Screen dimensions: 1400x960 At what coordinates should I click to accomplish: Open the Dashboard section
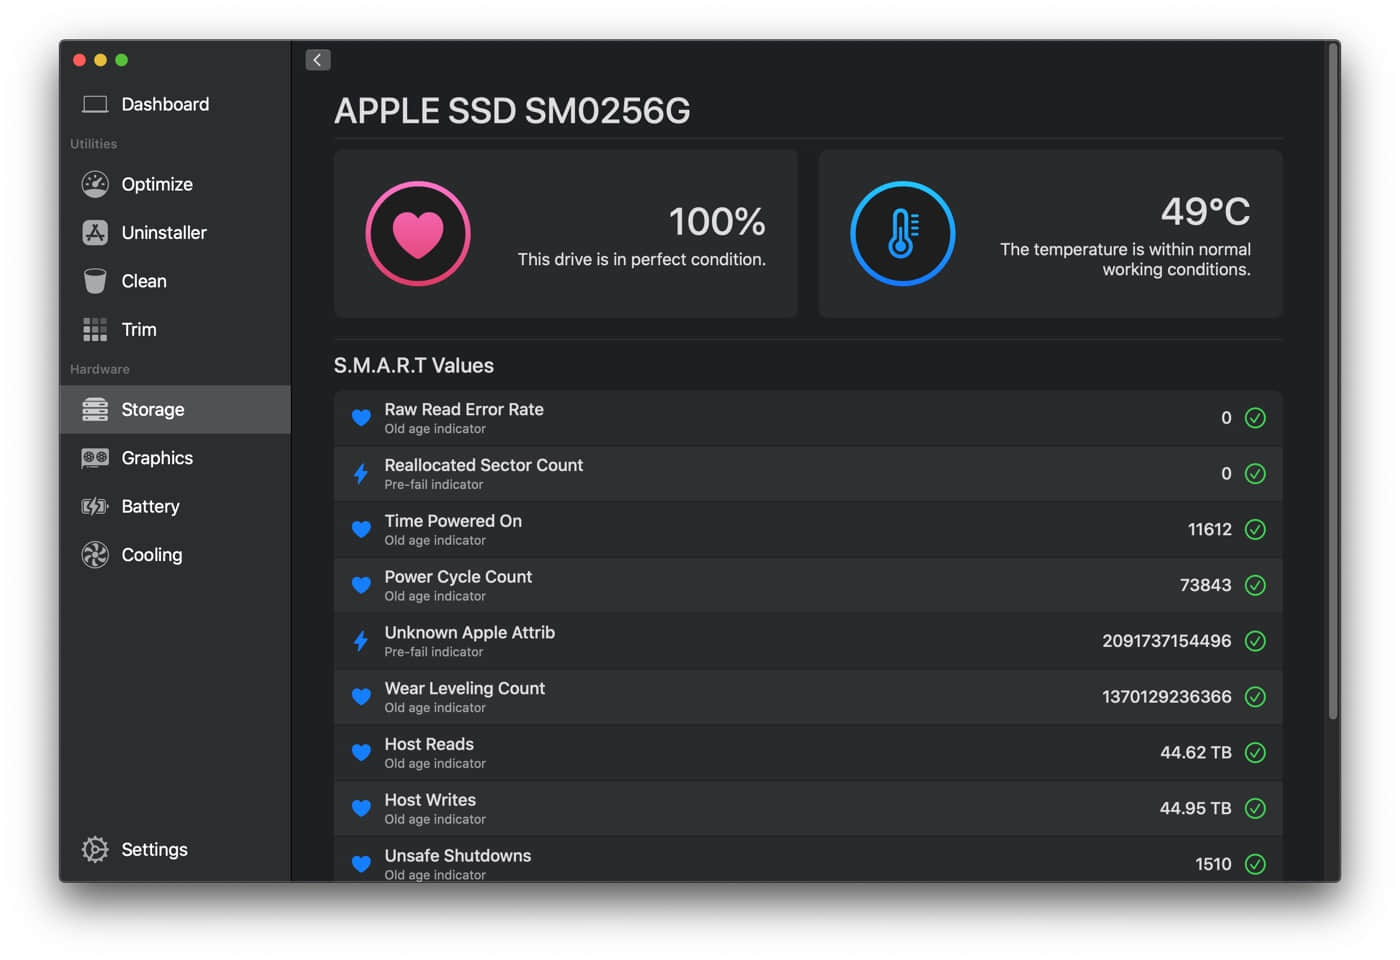pos(175,104)
